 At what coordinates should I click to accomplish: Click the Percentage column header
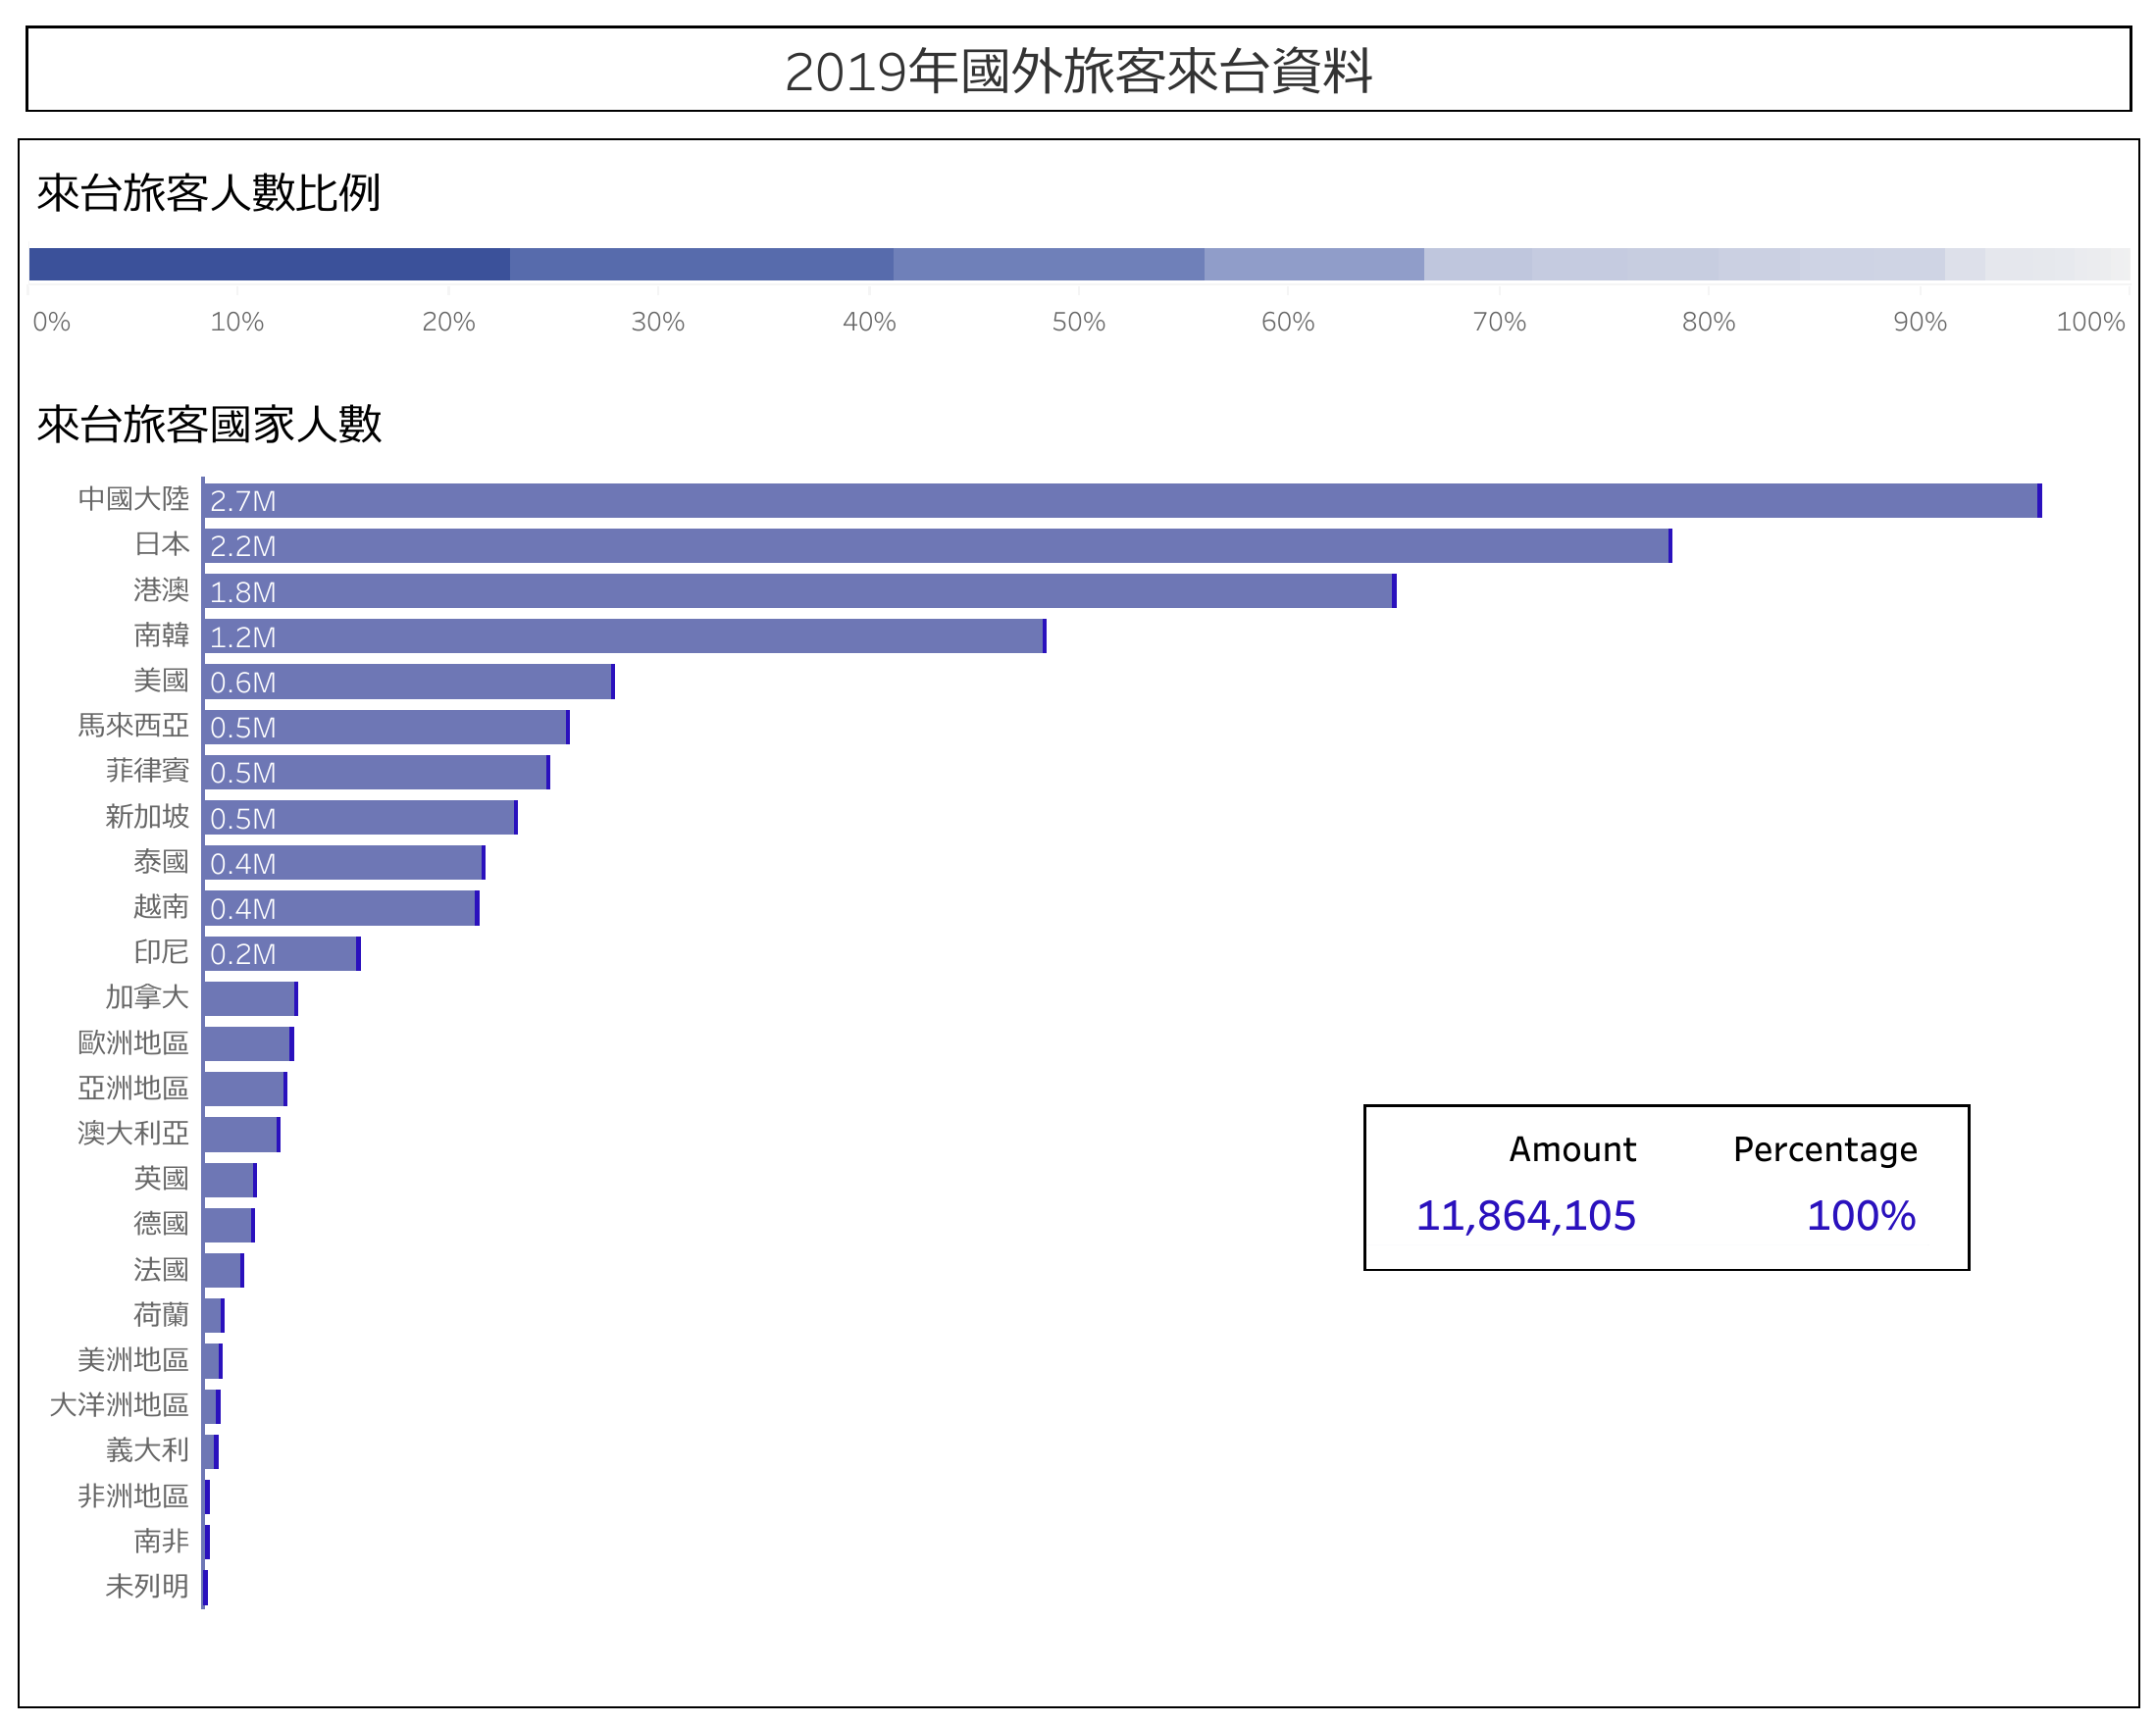1825,1150
